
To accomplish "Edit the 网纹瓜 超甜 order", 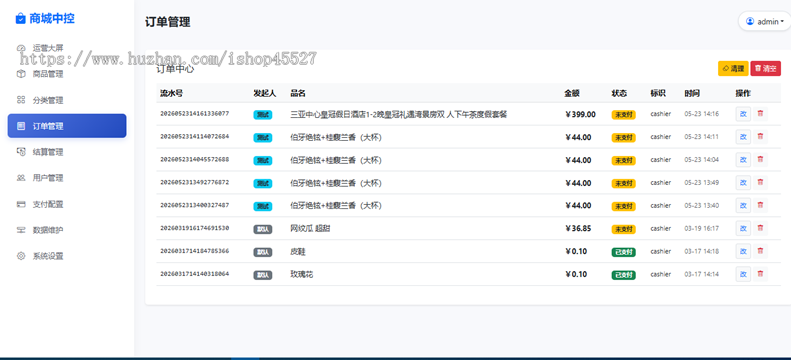I will coord(743,228).
